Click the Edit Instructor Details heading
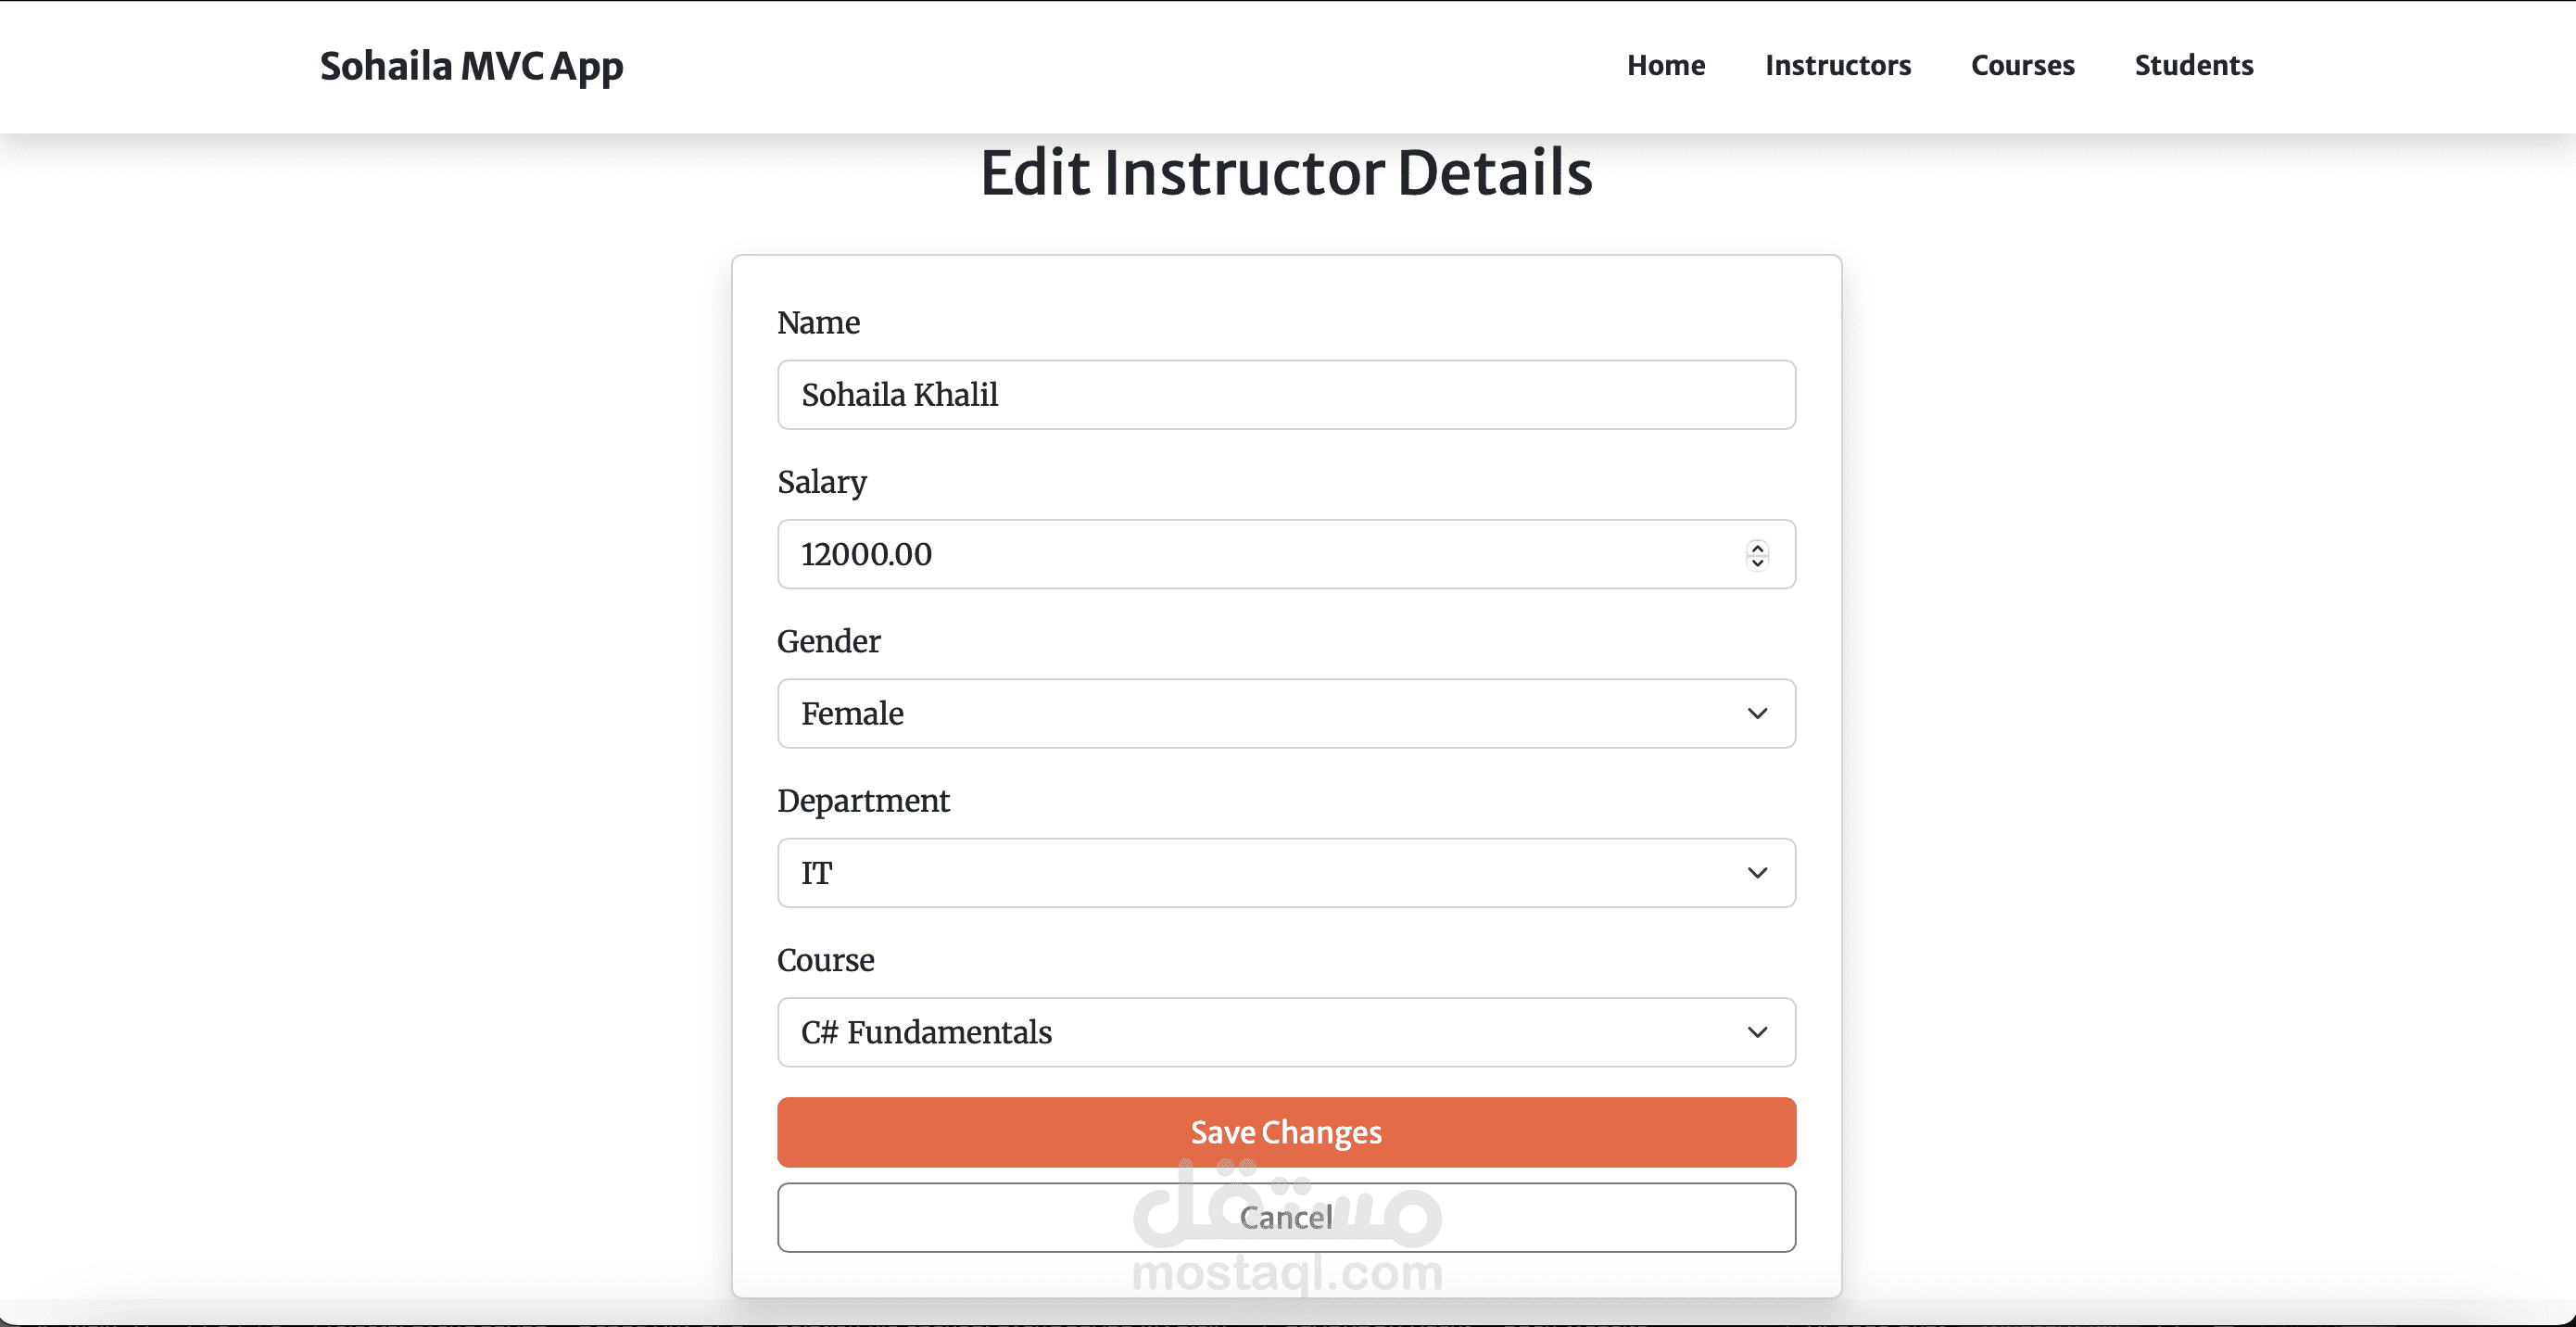This screenshot has width=2576, height=1327. (x=1285, y=173)
